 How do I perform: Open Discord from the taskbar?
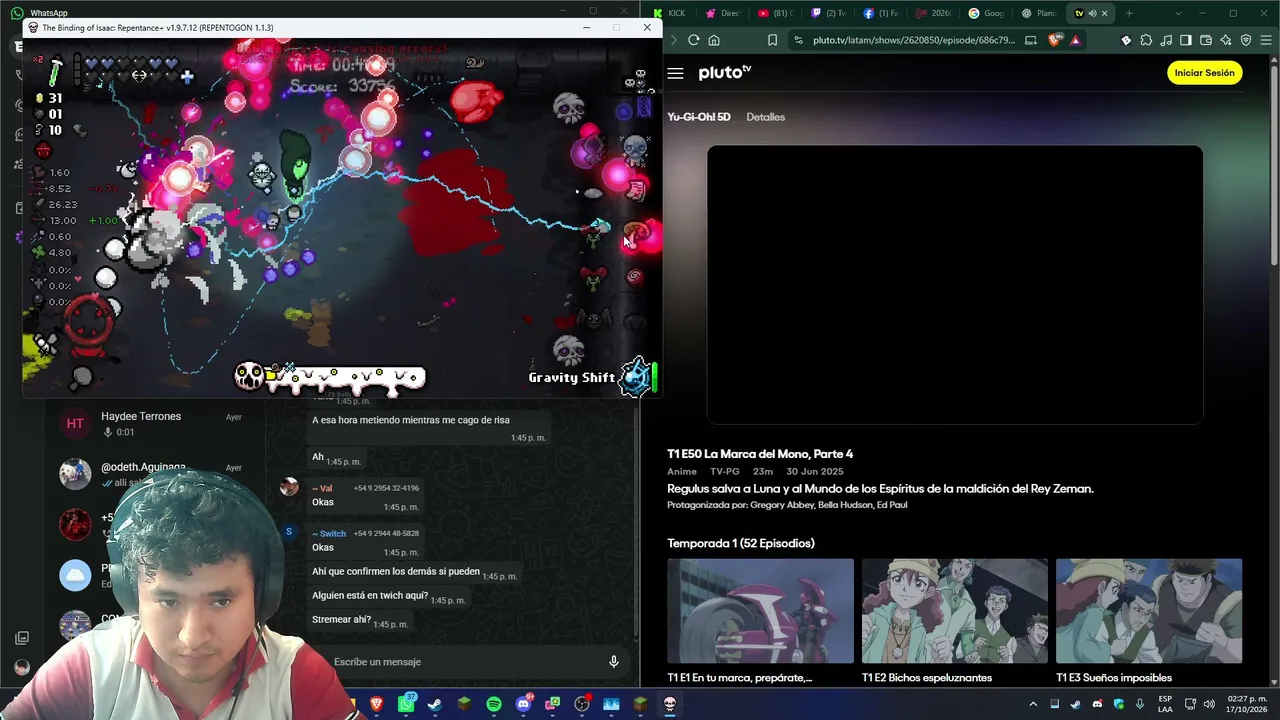click(x=523, y=704)
